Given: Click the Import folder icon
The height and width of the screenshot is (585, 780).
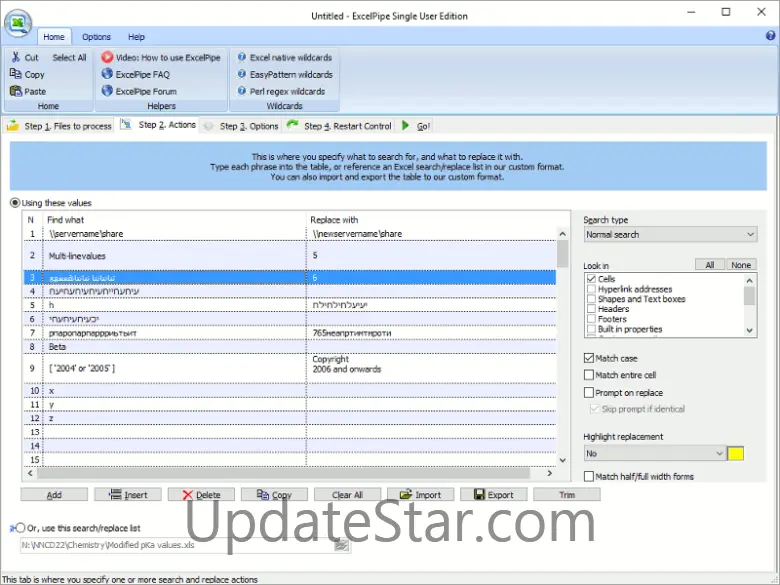Looking at the screenshot, I should (406, 494).
